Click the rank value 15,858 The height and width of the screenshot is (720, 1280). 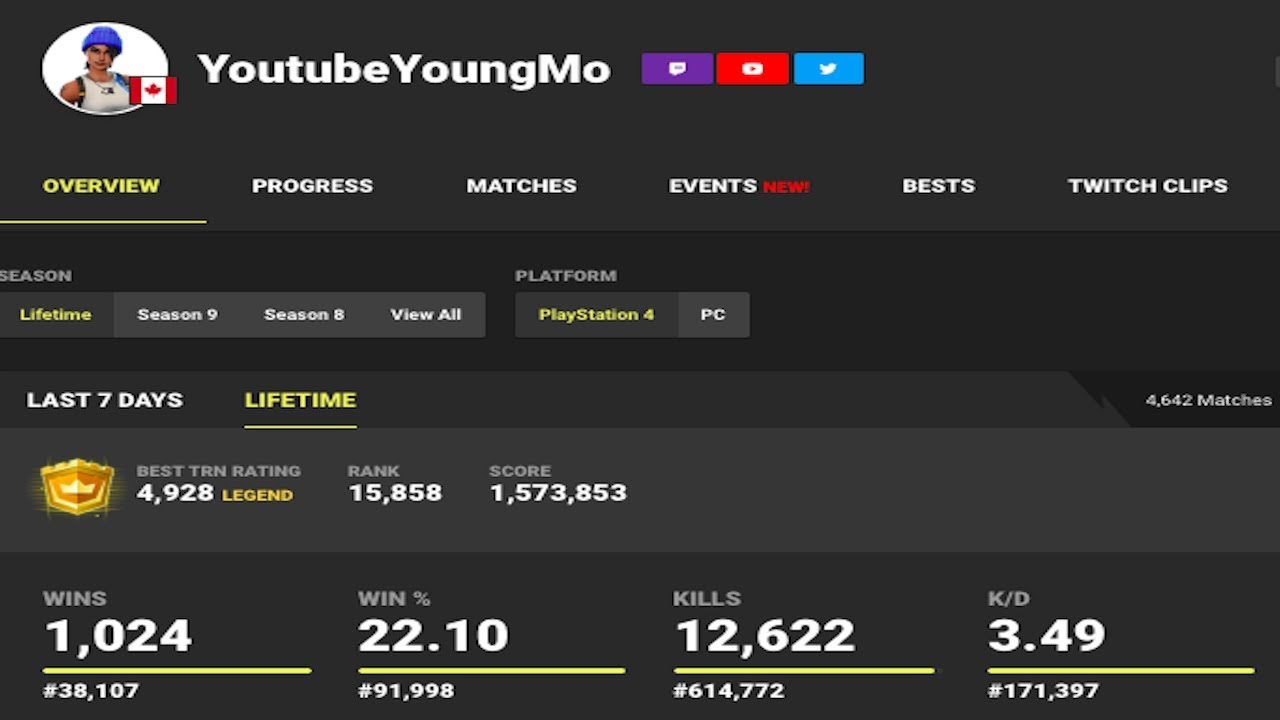(395, 493)
